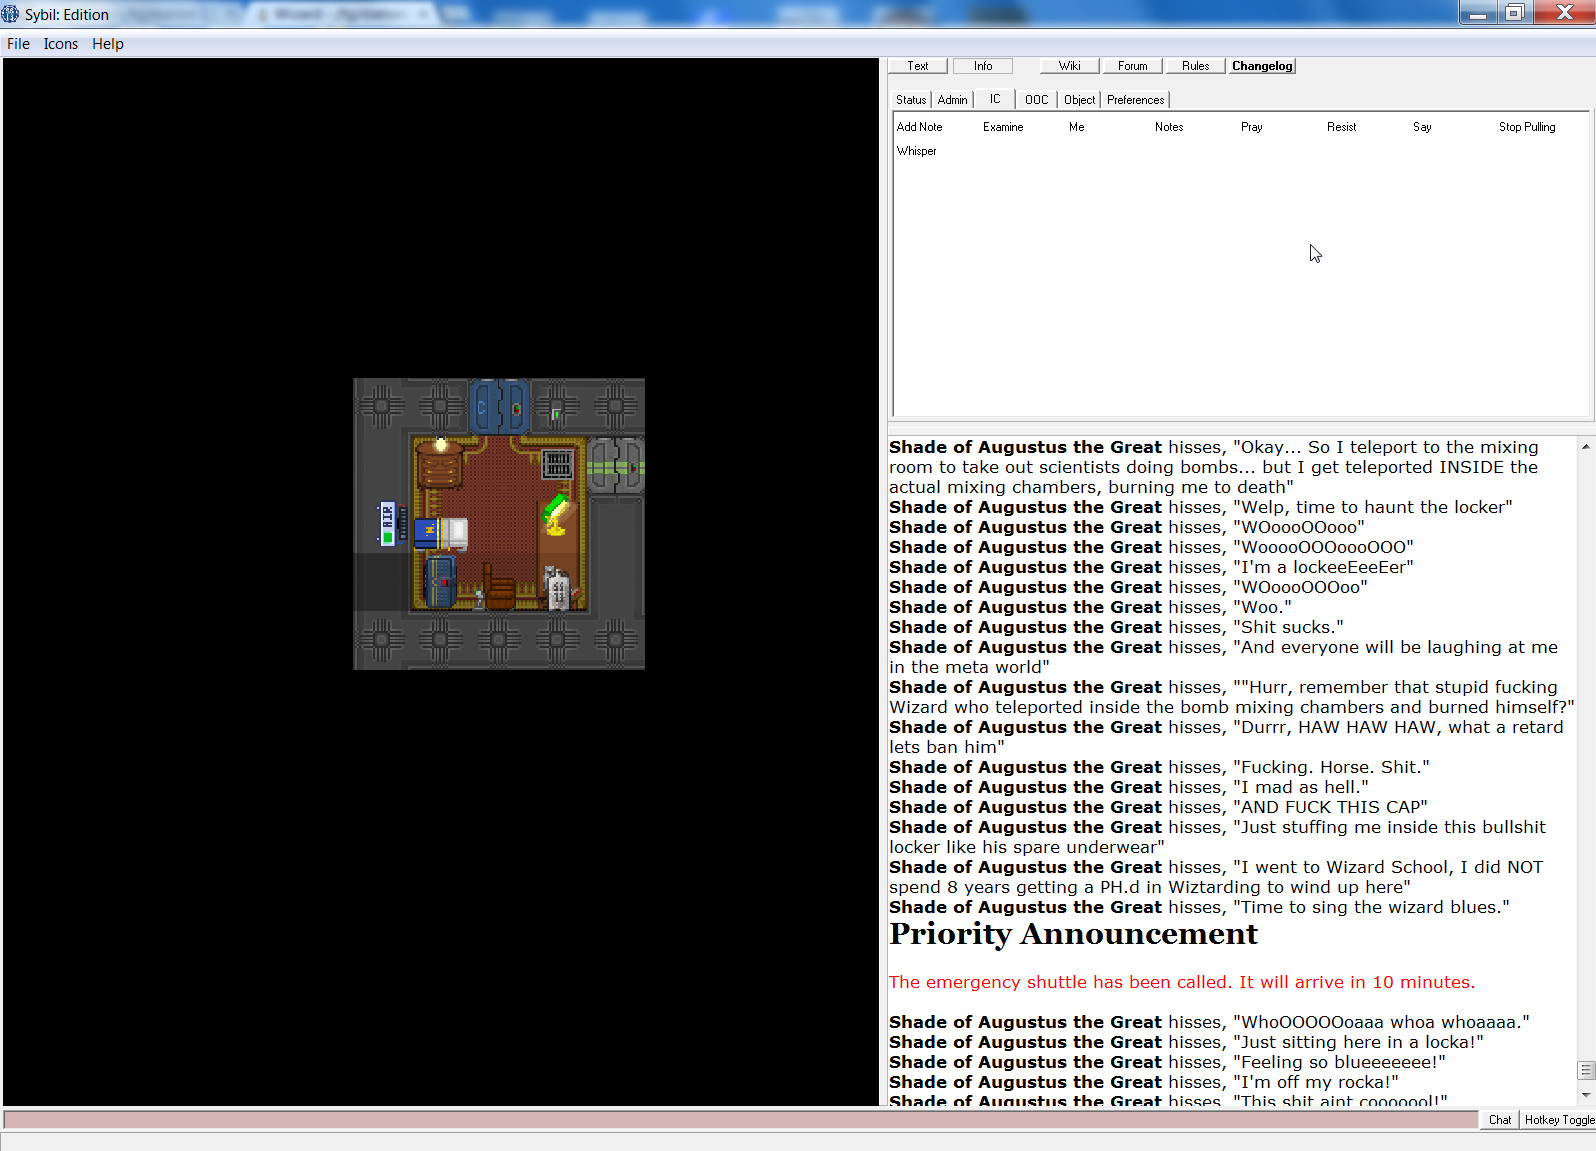The height and width of the screenshot is (1151, 1596).
Task: Switch to the Preferences tab
Action: tap(1135, 100)
